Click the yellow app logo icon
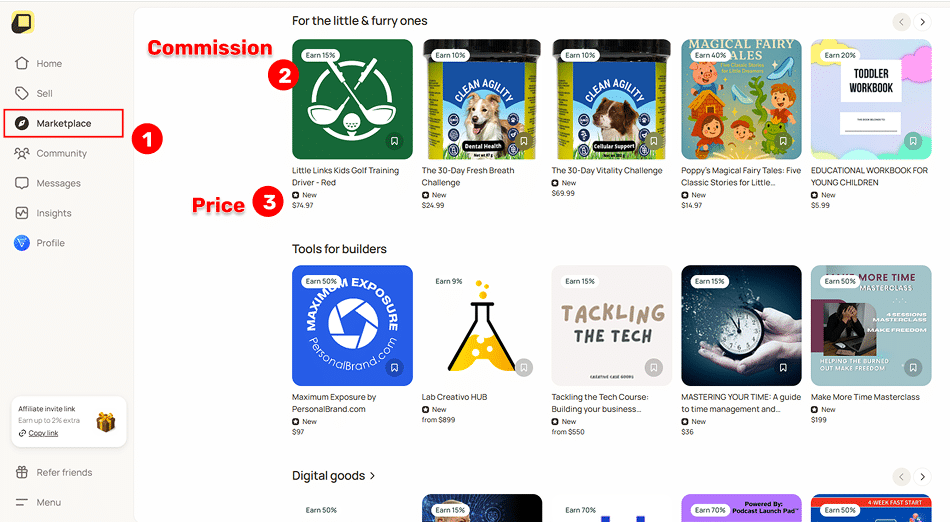This screenshot has width=950, height=523. tap(23, 22)
